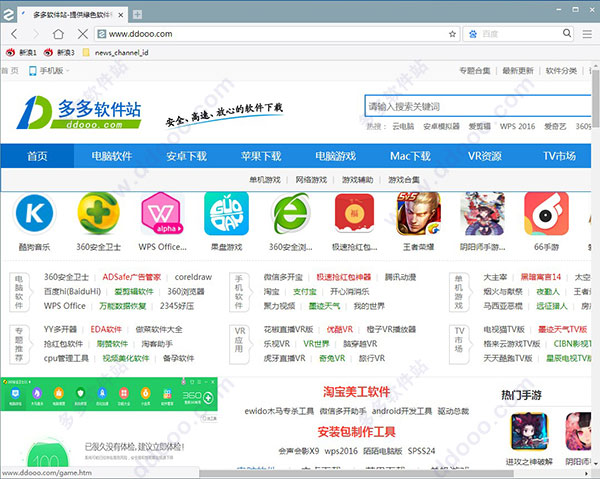Image resolution: width=600 pixels, height=479 pixels.
Task: Click 游戏合集 submenu link
Action: pos(404,180)
